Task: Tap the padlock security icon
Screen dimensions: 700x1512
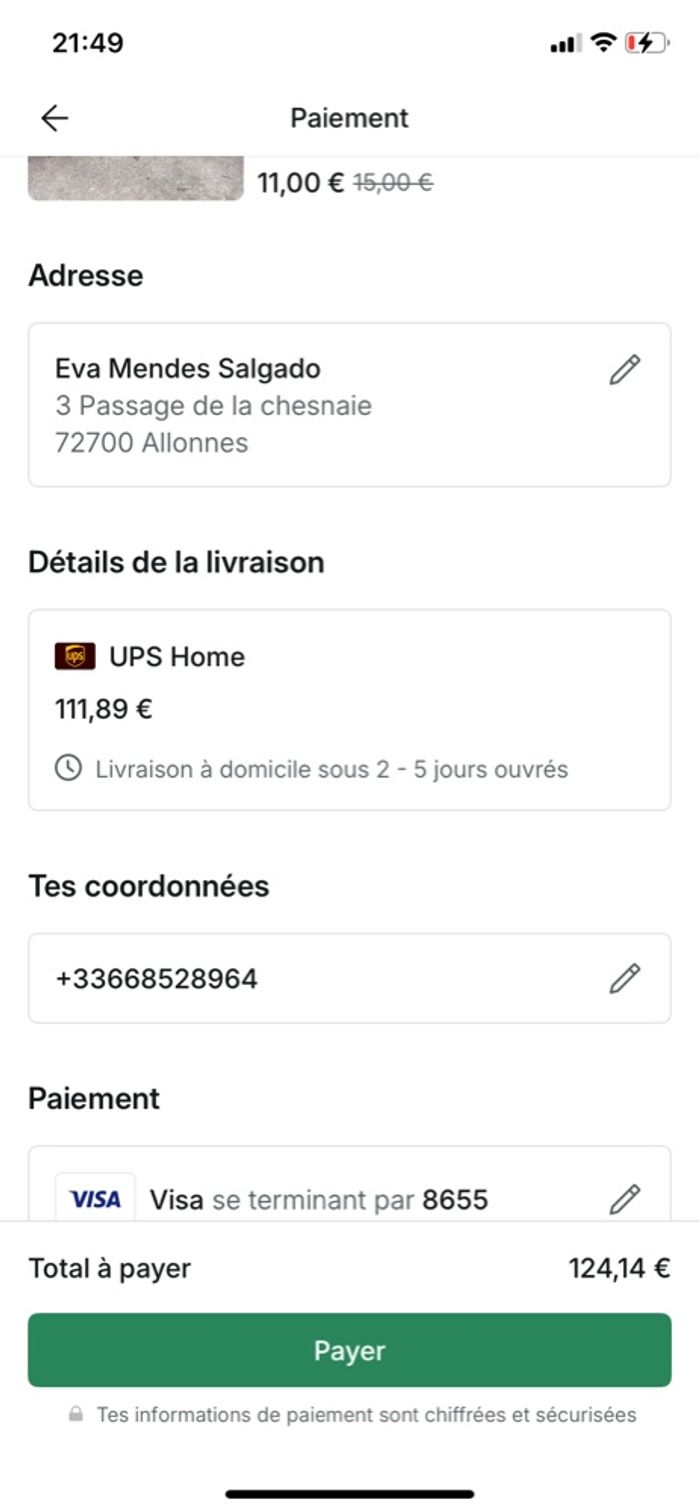Action: coord(75,1415)
